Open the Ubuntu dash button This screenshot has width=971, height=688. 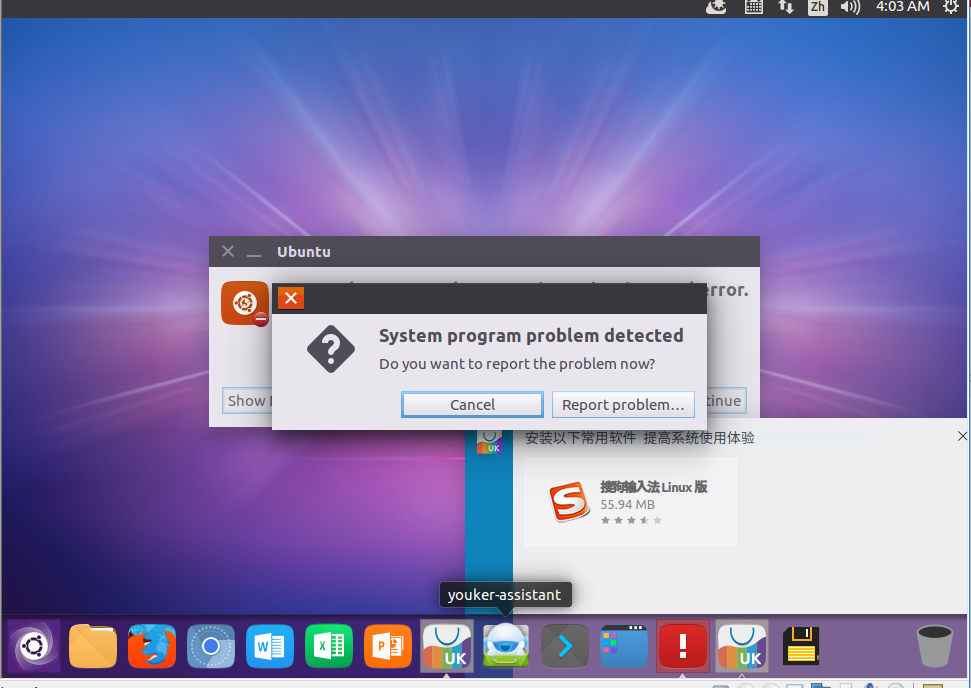pyautogui.click(x=33, y=646)
